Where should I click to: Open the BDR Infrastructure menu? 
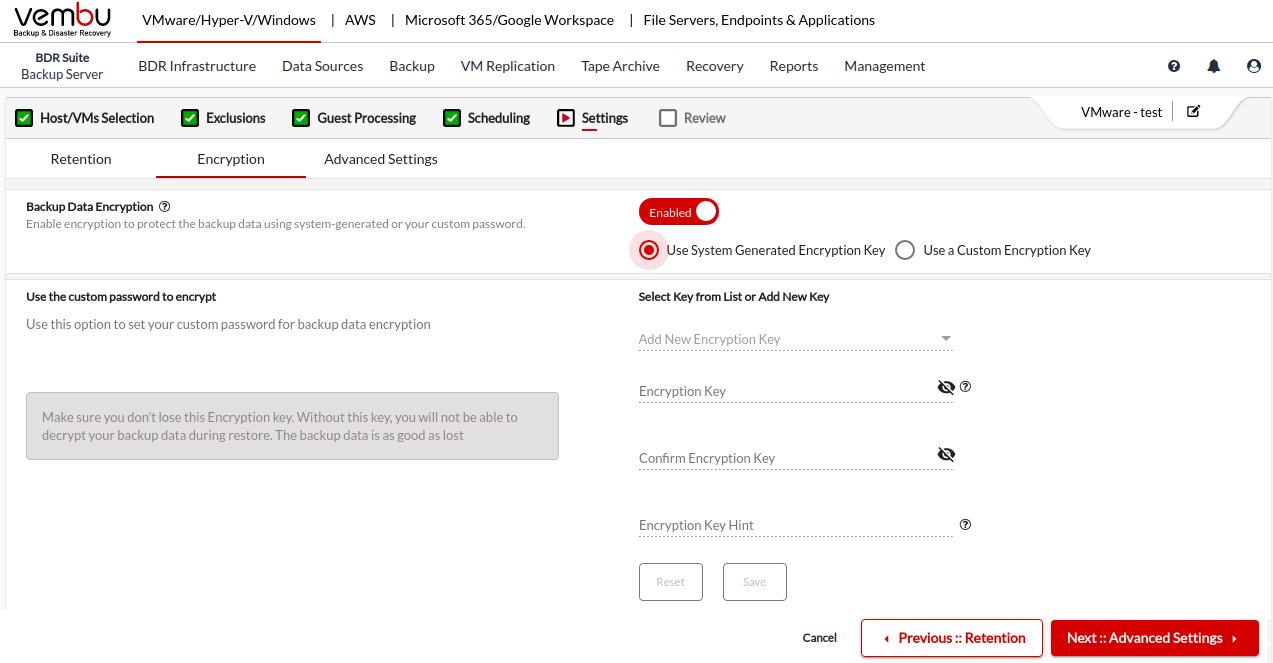click(197, 66)
